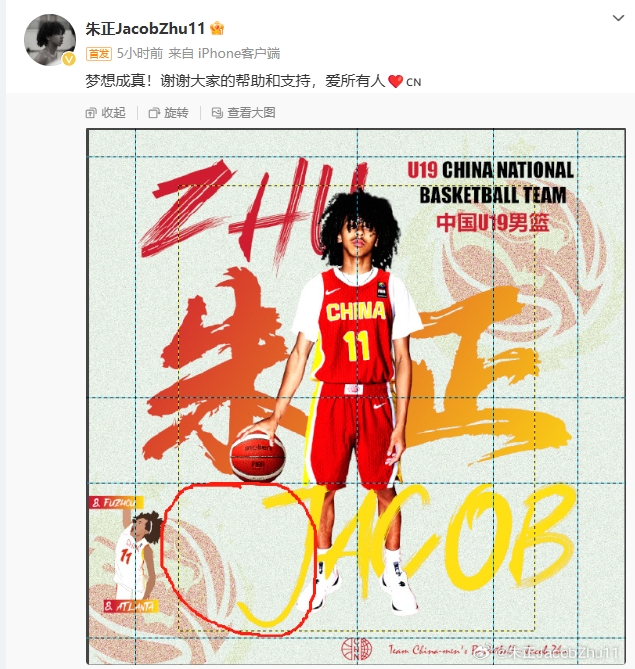The width and height of the screenshot is (635, 669).
Task: Click the 收起 collapse icon
Action: (91, 113)
